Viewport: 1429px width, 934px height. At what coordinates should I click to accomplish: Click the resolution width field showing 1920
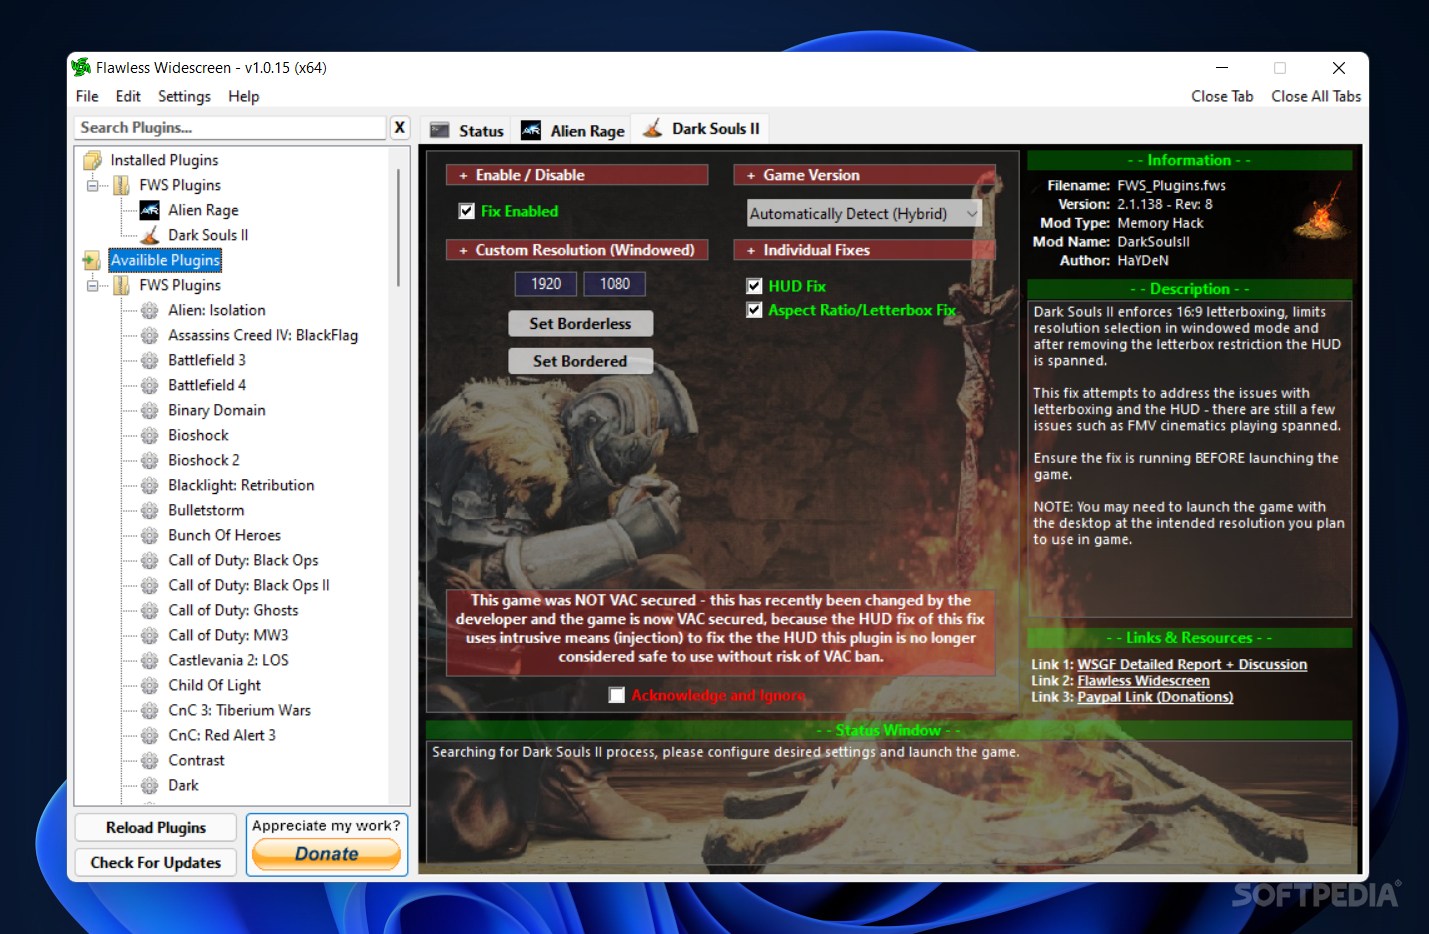546,284
